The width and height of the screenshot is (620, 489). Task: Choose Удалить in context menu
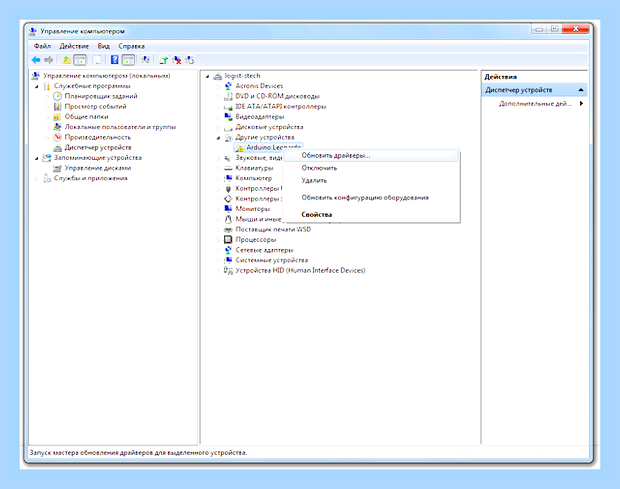coord(371,180)
